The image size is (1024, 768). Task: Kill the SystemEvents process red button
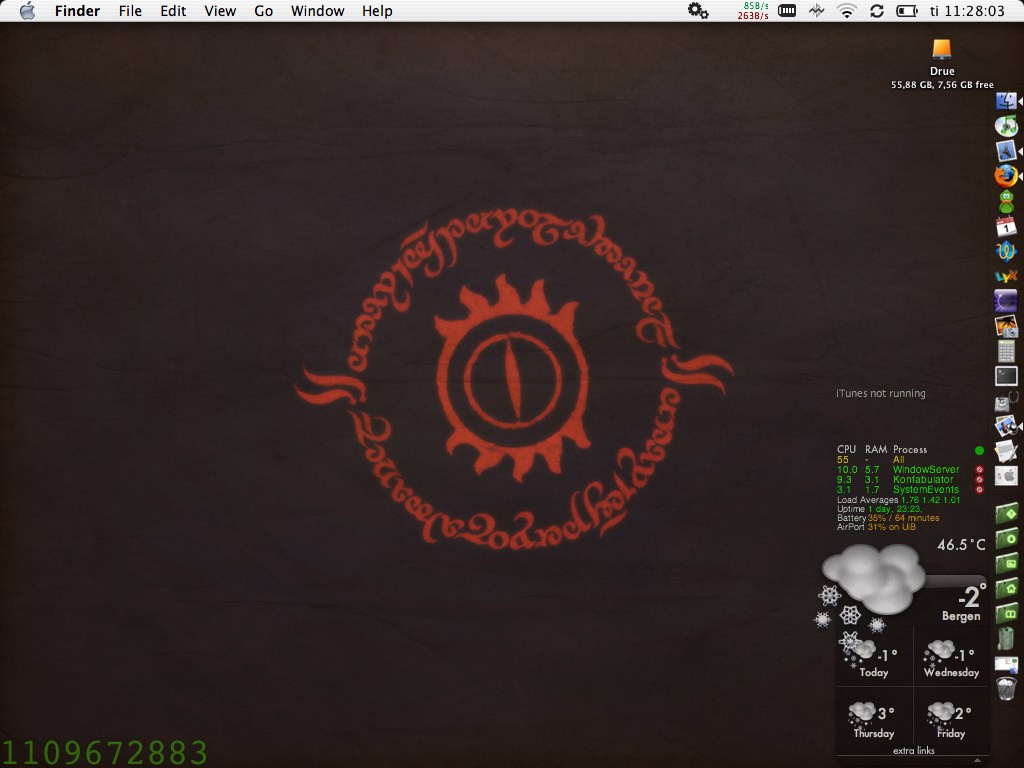(x=979, y=489)
